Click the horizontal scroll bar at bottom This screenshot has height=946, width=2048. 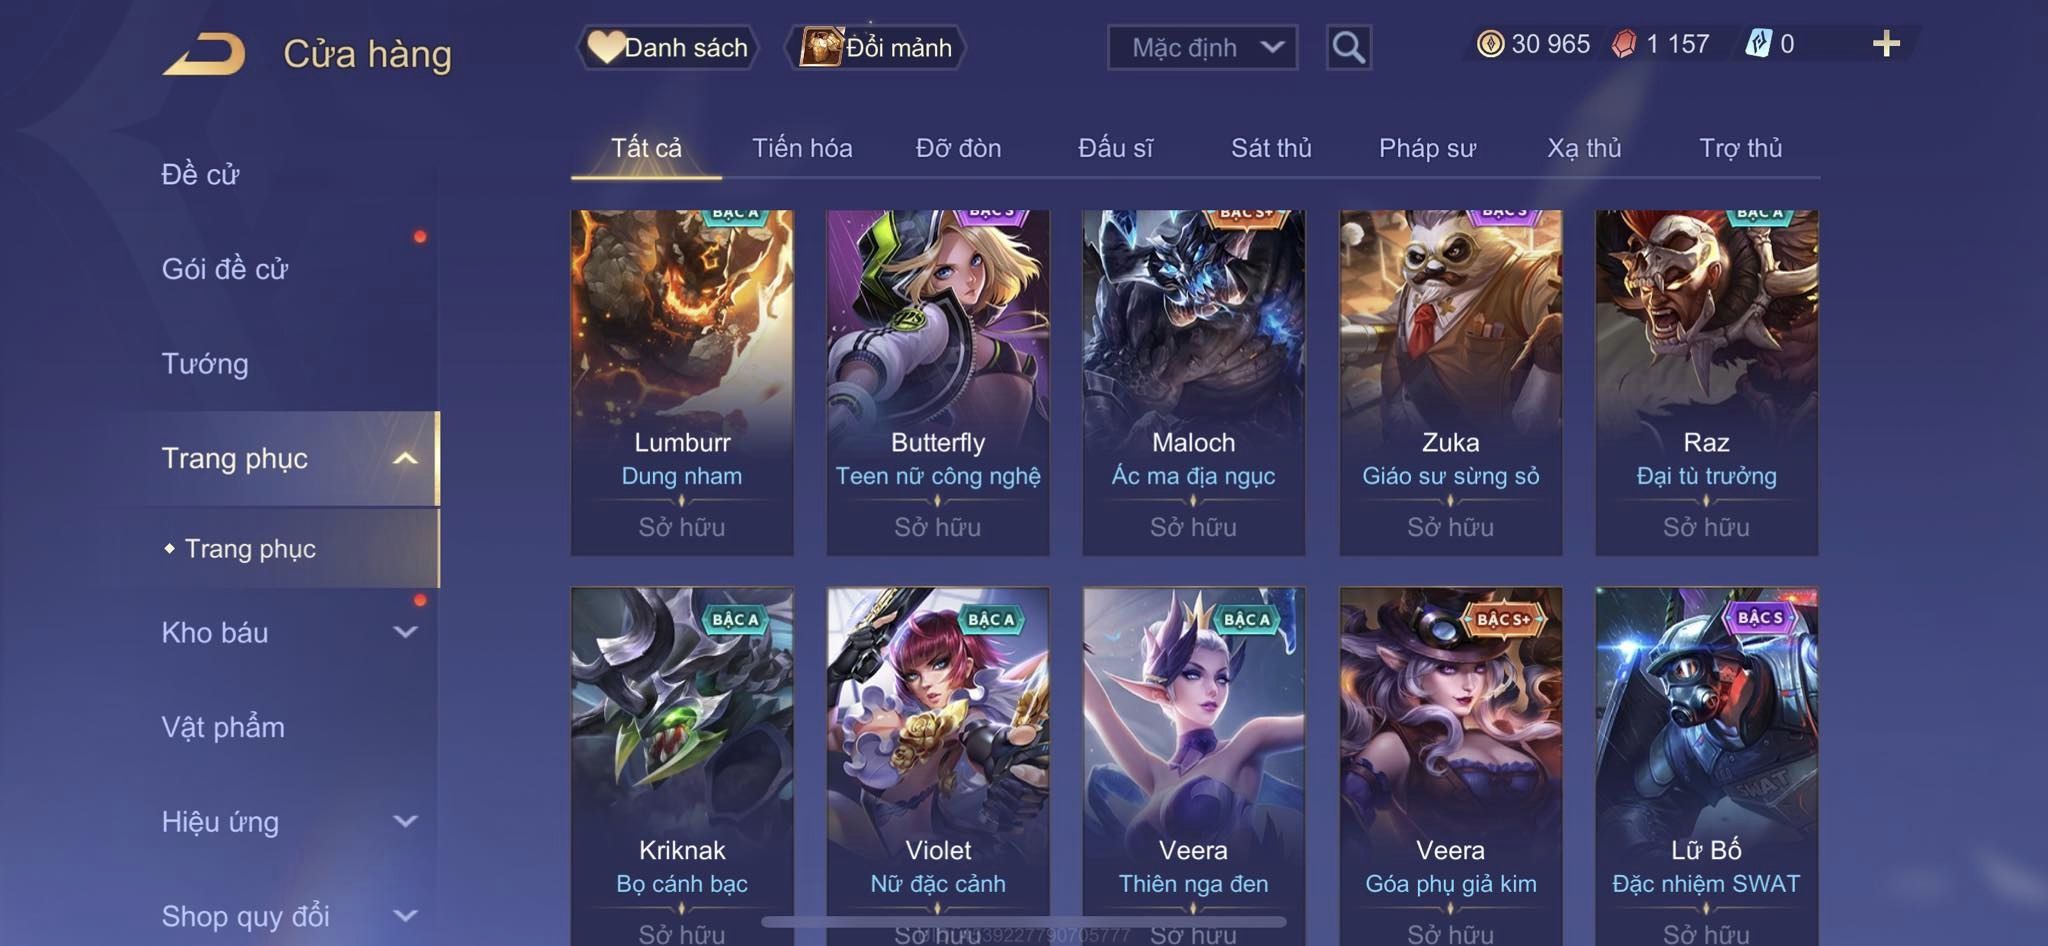click(x=1024, y=921)
